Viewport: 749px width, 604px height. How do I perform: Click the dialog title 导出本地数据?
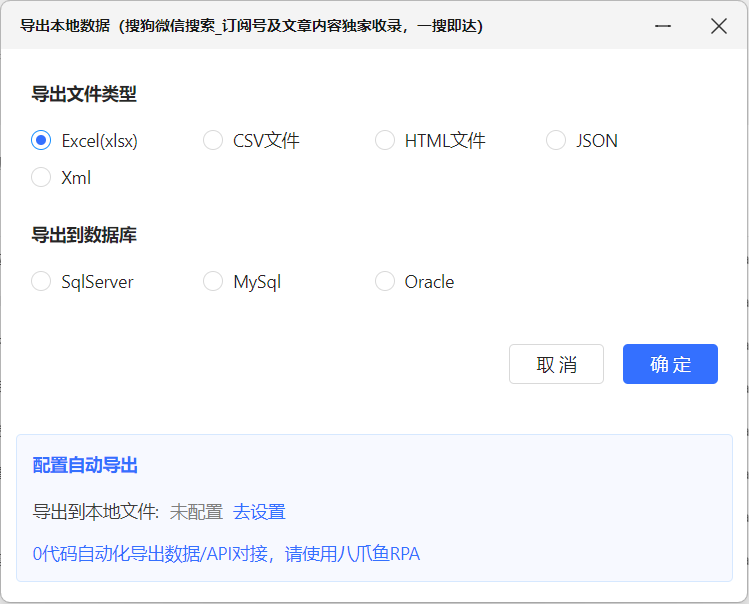tap(65, 26)
